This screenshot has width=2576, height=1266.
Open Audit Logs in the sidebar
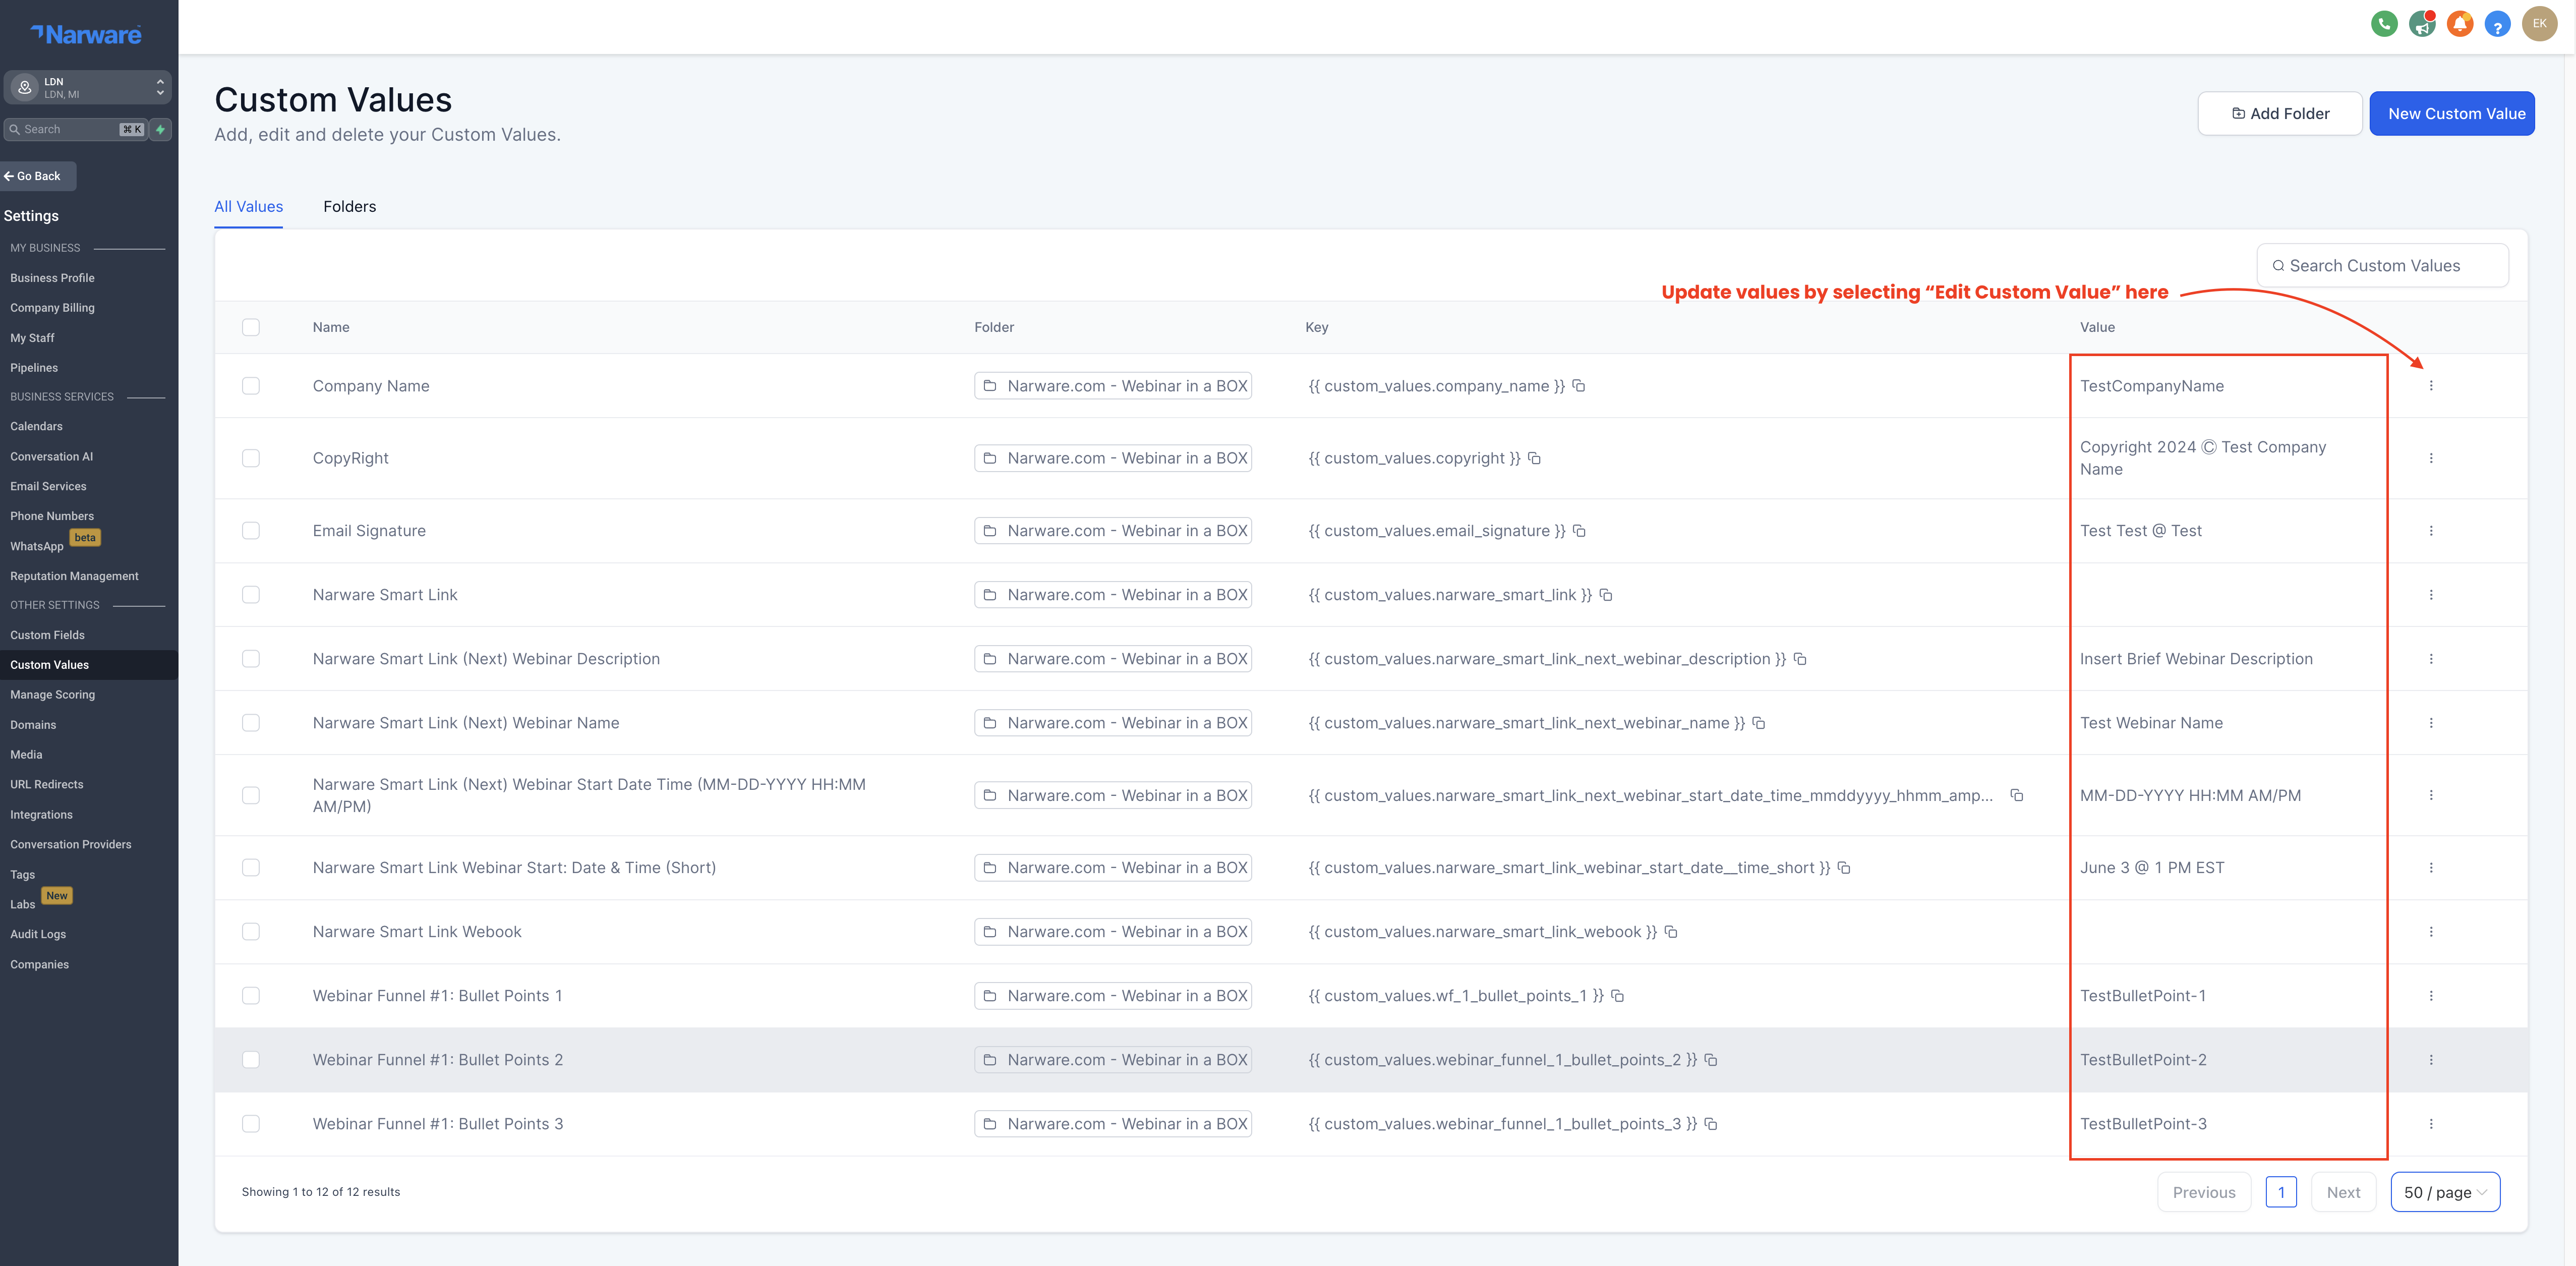pyautogui.click(x=38, y=934)
